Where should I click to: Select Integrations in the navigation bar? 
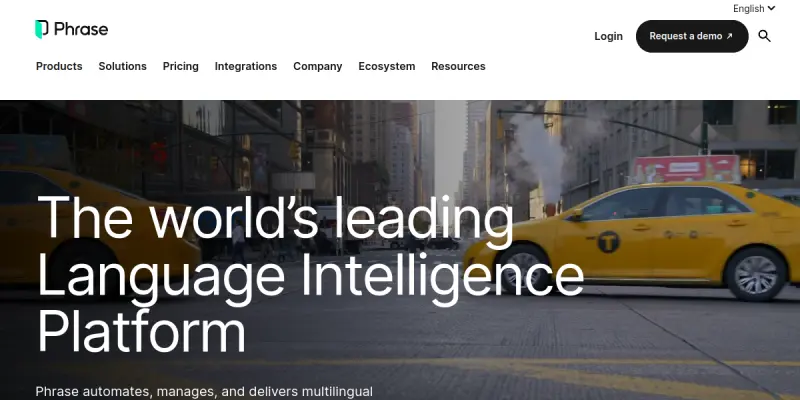pyautogui.click(x=246, y=66)
